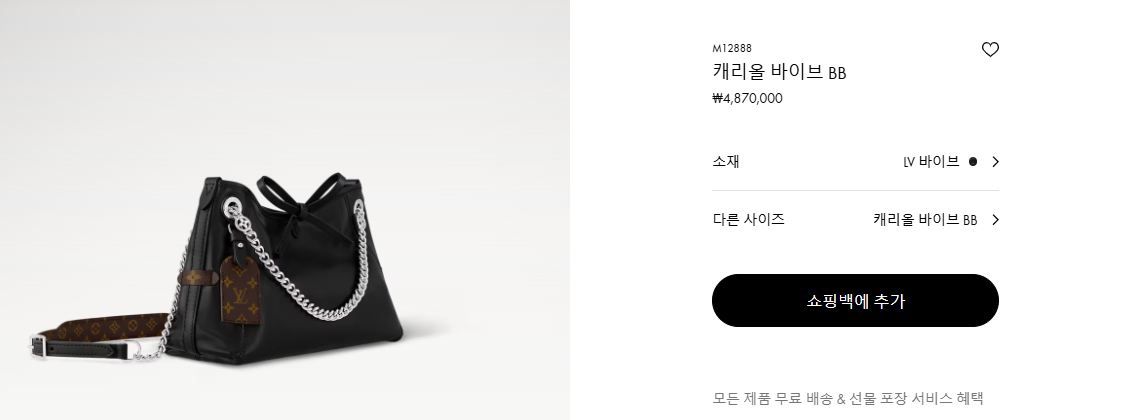Image resolution: width=1126 pixels, height=420 pixels.
Task: Click the 다른 사이즈 row label
Action: pos(748,220)
